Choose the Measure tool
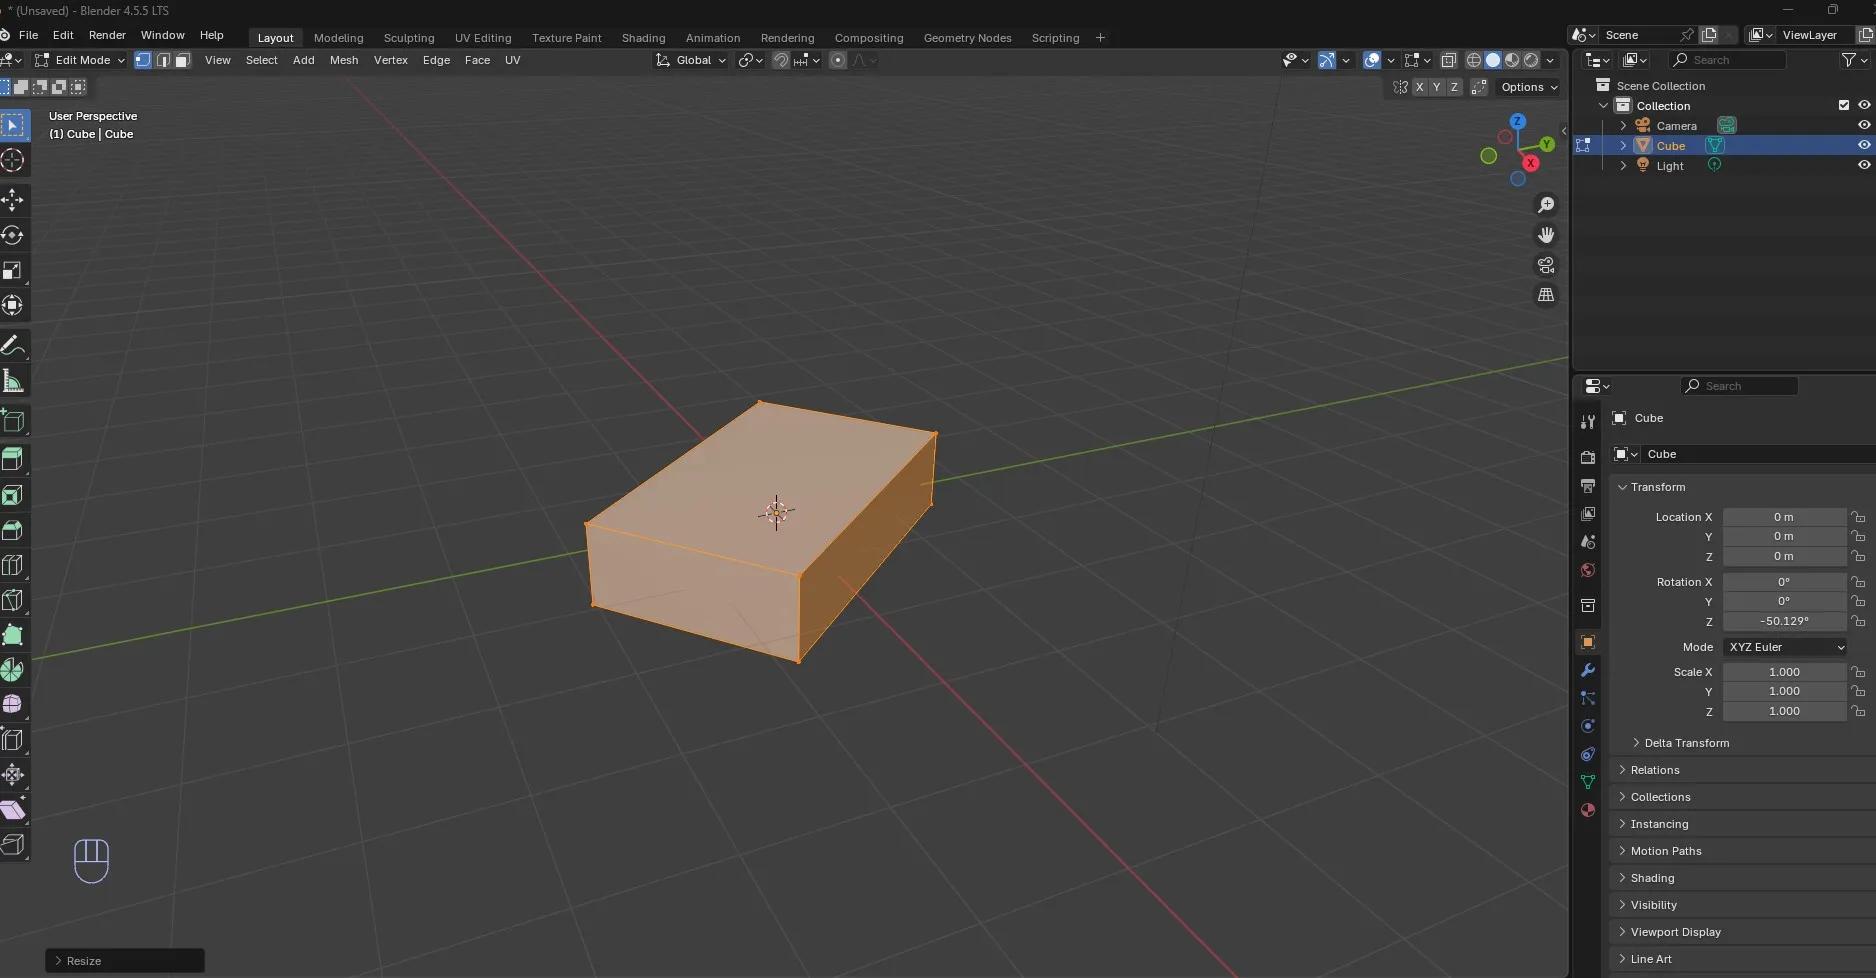The height and width of the screenshot is (978, 1876). coord(13,381)
